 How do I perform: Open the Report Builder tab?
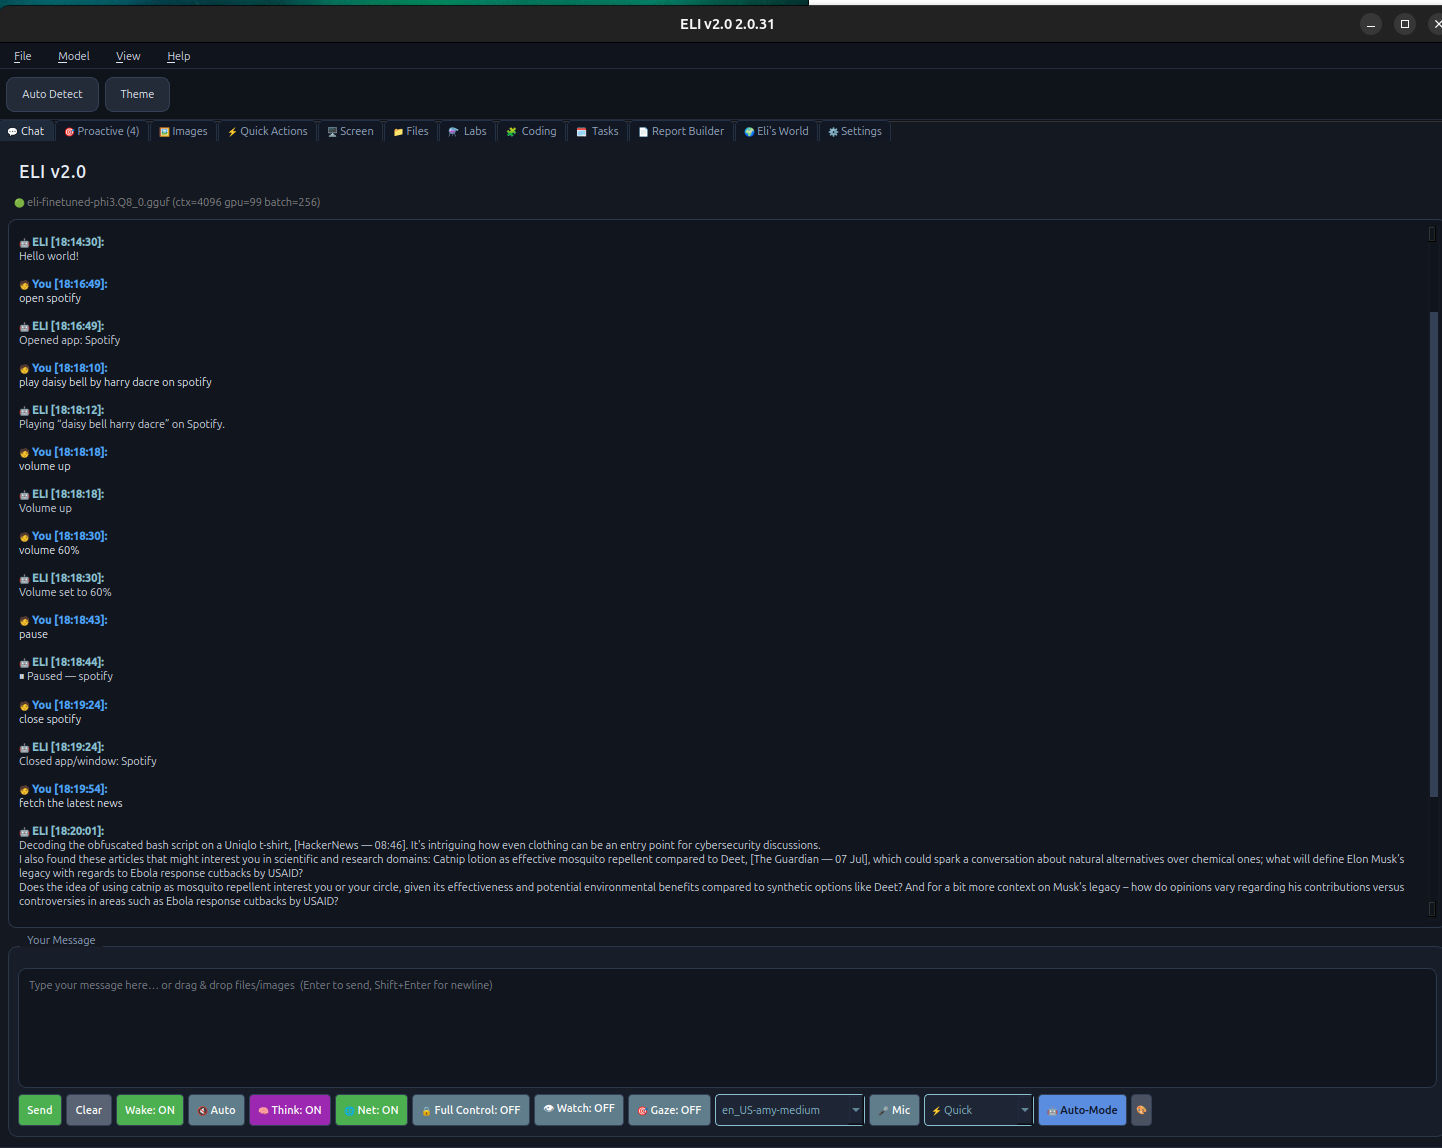click(681, 131)
